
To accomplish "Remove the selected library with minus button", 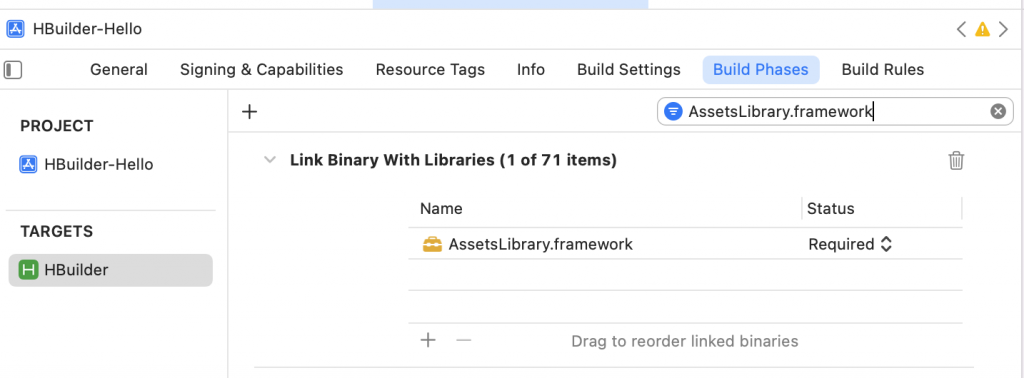I will [464, 340].
